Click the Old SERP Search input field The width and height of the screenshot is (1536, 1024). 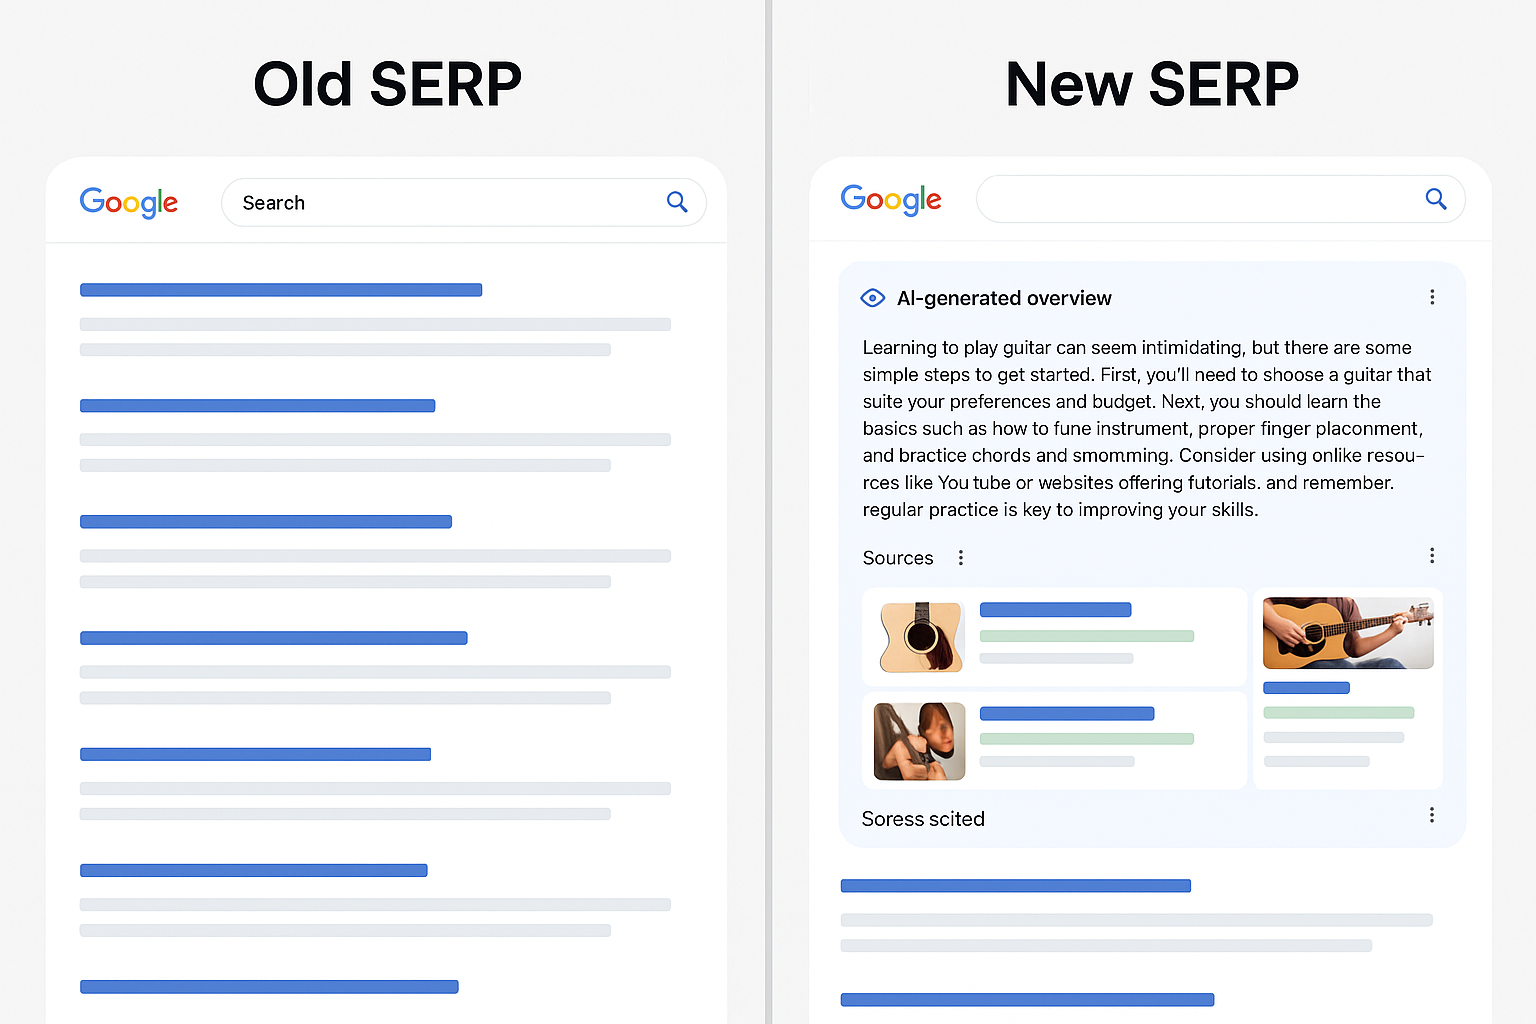(464, 202)
